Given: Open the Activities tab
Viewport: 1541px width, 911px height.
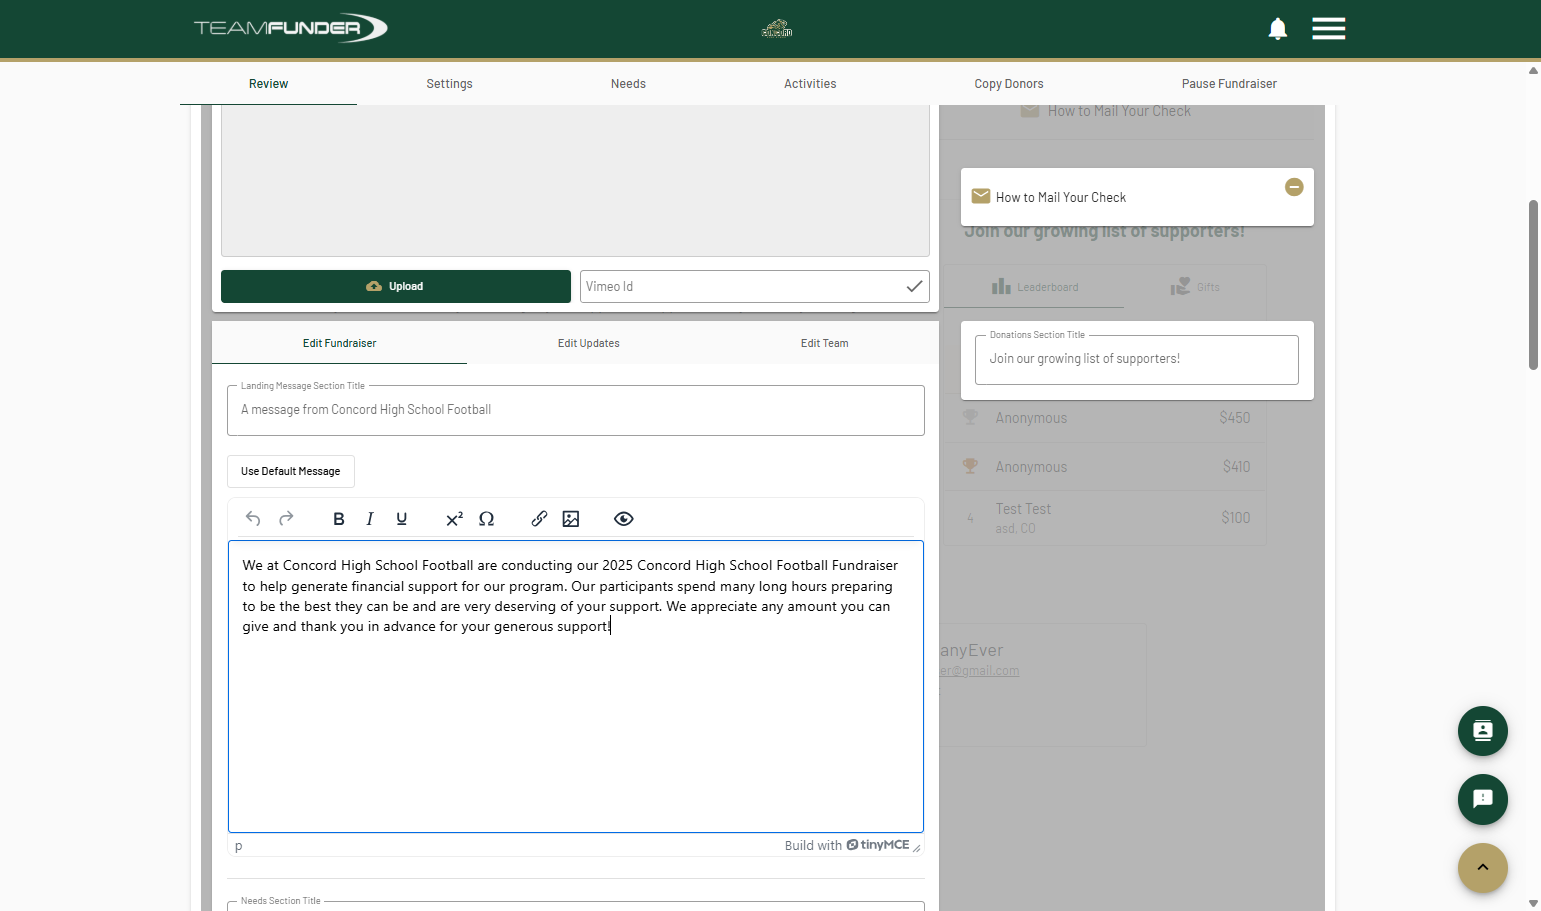Looking at the screenshot, I should click(x=810, y=84).
